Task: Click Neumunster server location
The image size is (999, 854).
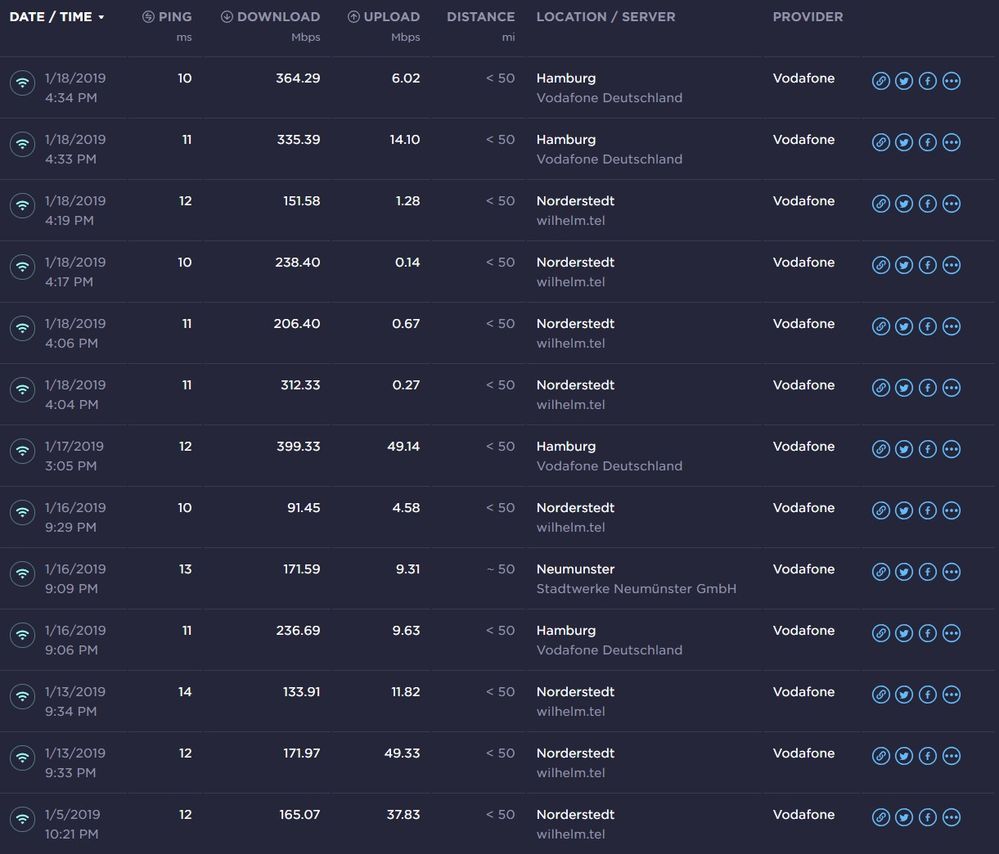Action: pos(575,569)
